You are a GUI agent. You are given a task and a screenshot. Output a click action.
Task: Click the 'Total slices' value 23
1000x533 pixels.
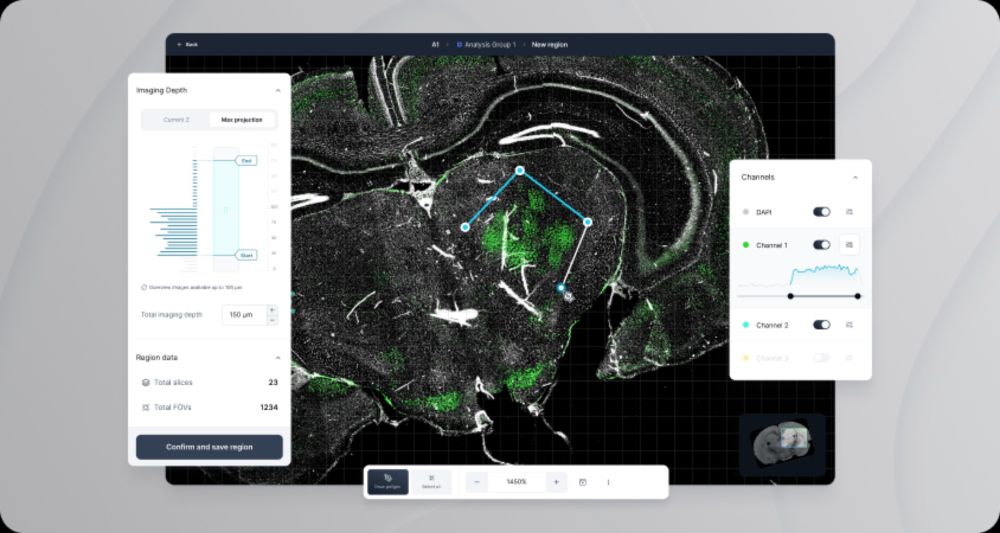coord(274,383)
